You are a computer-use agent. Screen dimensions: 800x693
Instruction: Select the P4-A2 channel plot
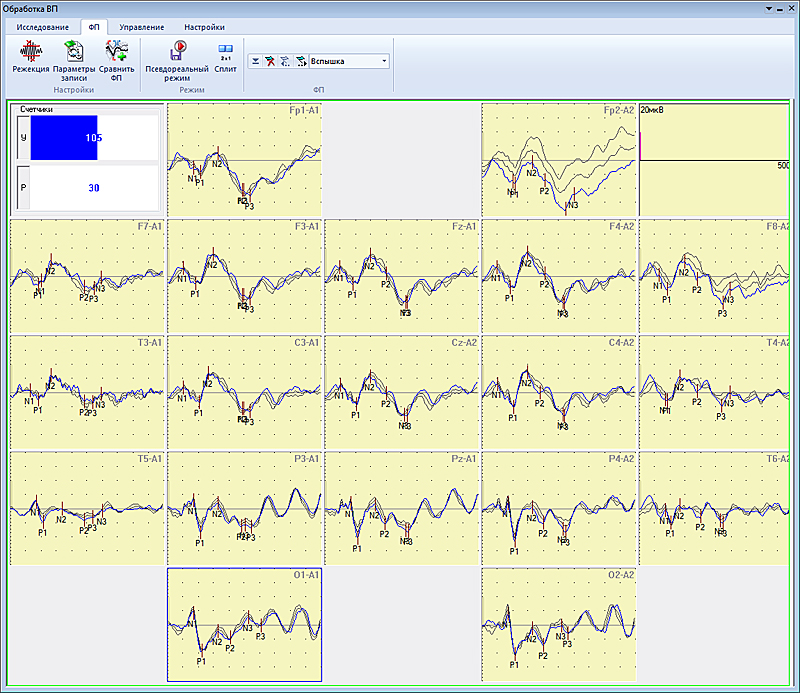click(559, 509)
